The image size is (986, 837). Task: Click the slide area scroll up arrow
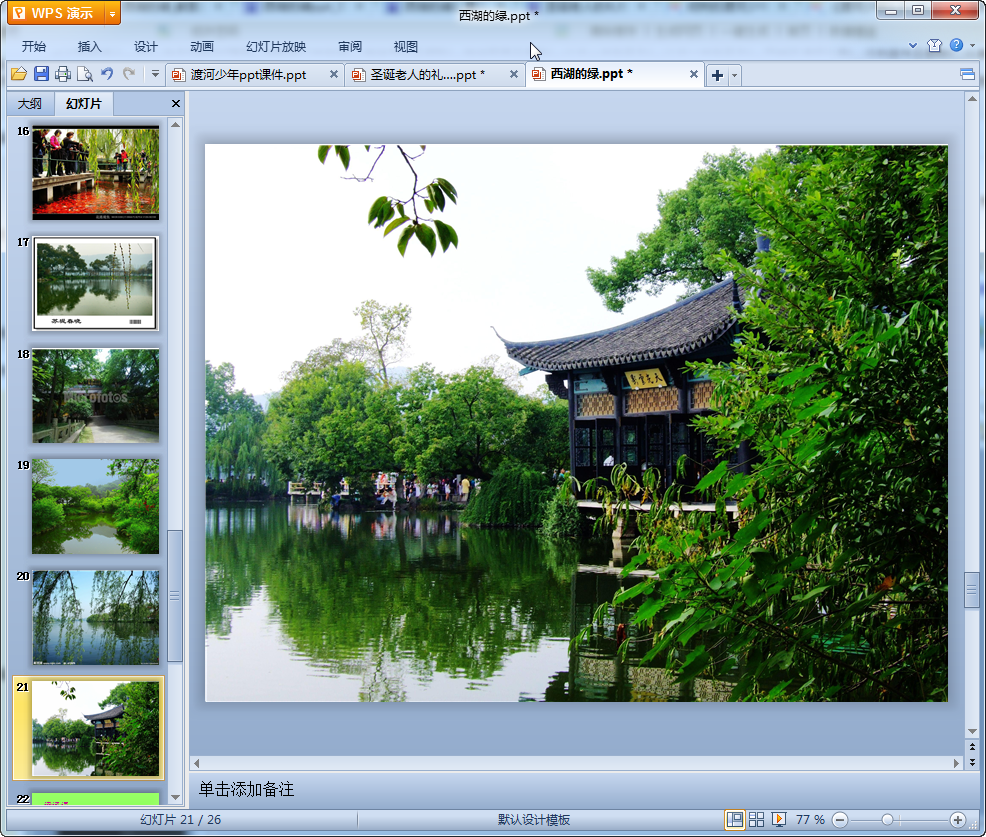pos(972,99)
